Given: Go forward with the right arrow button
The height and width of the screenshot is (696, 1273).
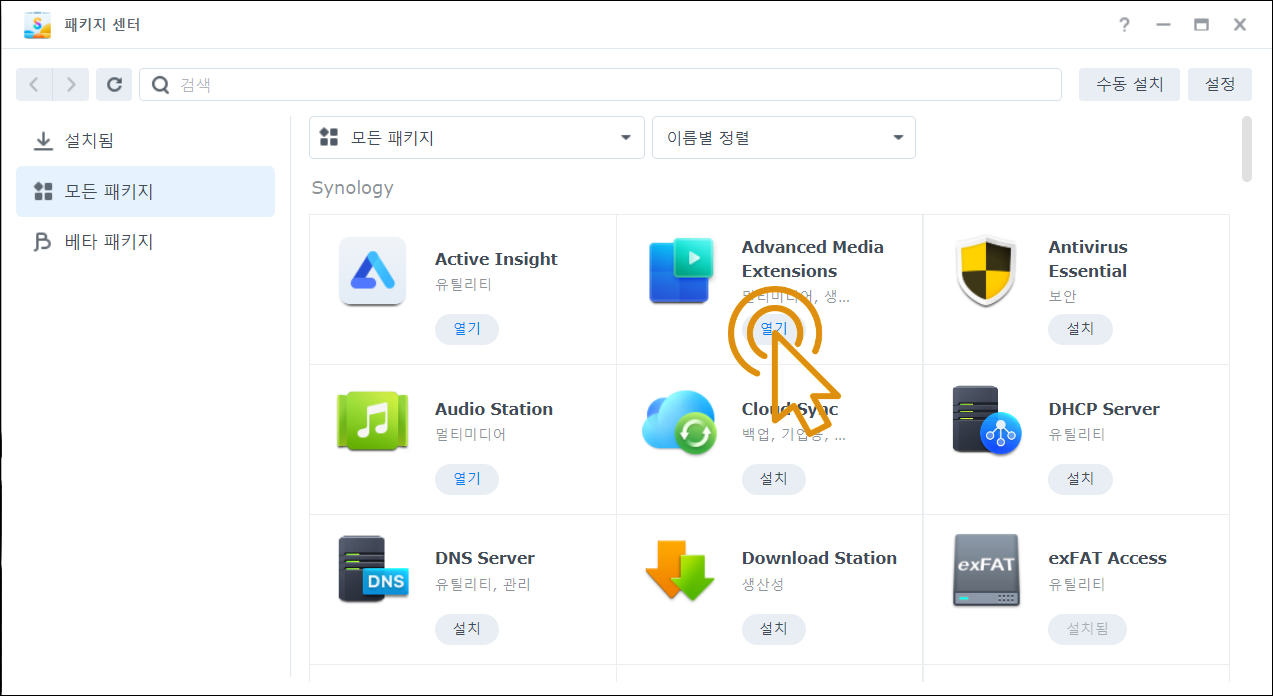Looking at the screenshot, I should point(71,85).
